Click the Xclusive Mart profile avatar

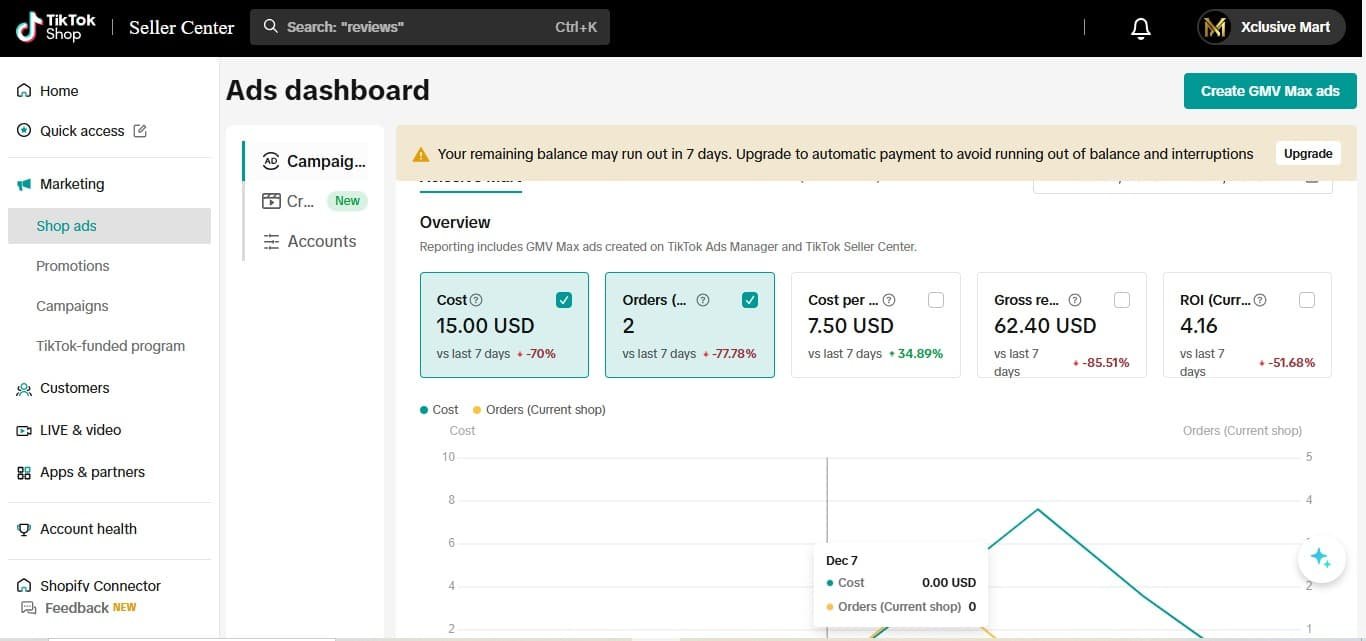[x=1215, y=27]
